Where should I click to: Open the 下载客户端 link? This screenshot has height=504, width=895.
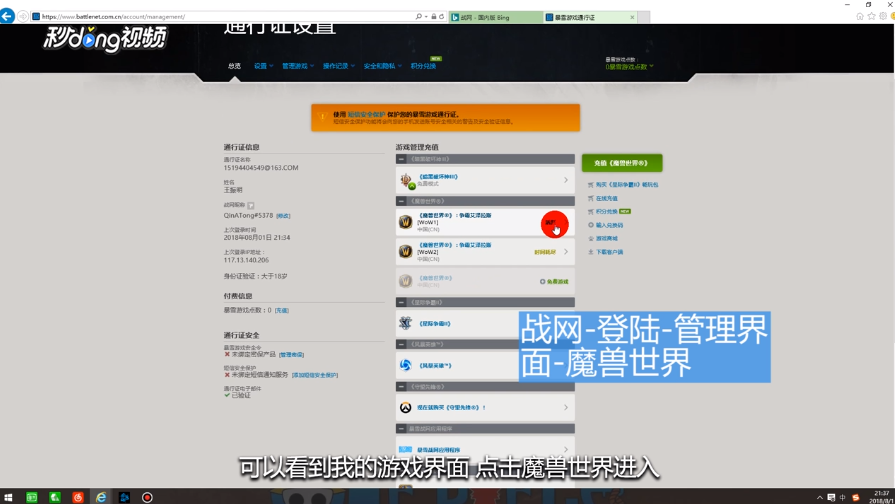[609, 252]
